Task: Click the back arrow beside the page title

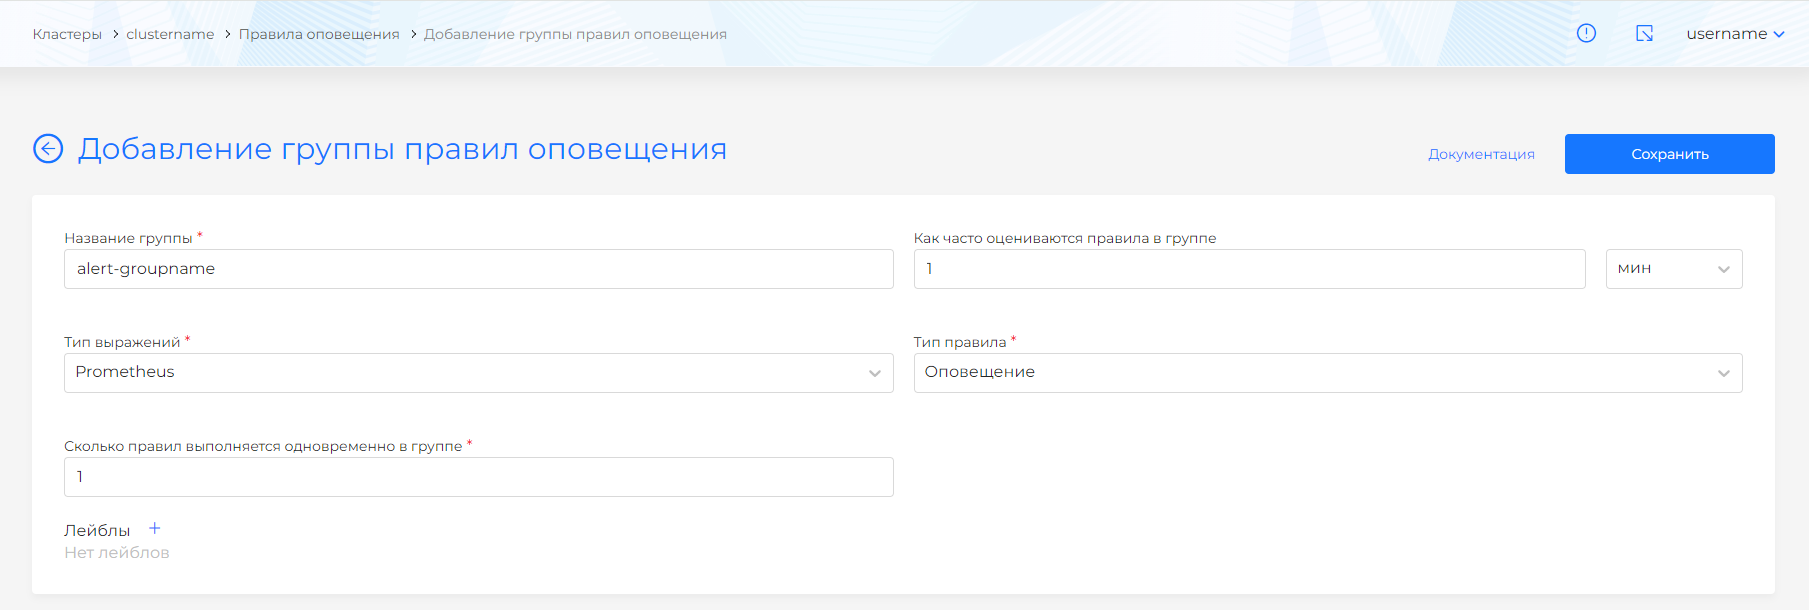Action: pos(48,149)
